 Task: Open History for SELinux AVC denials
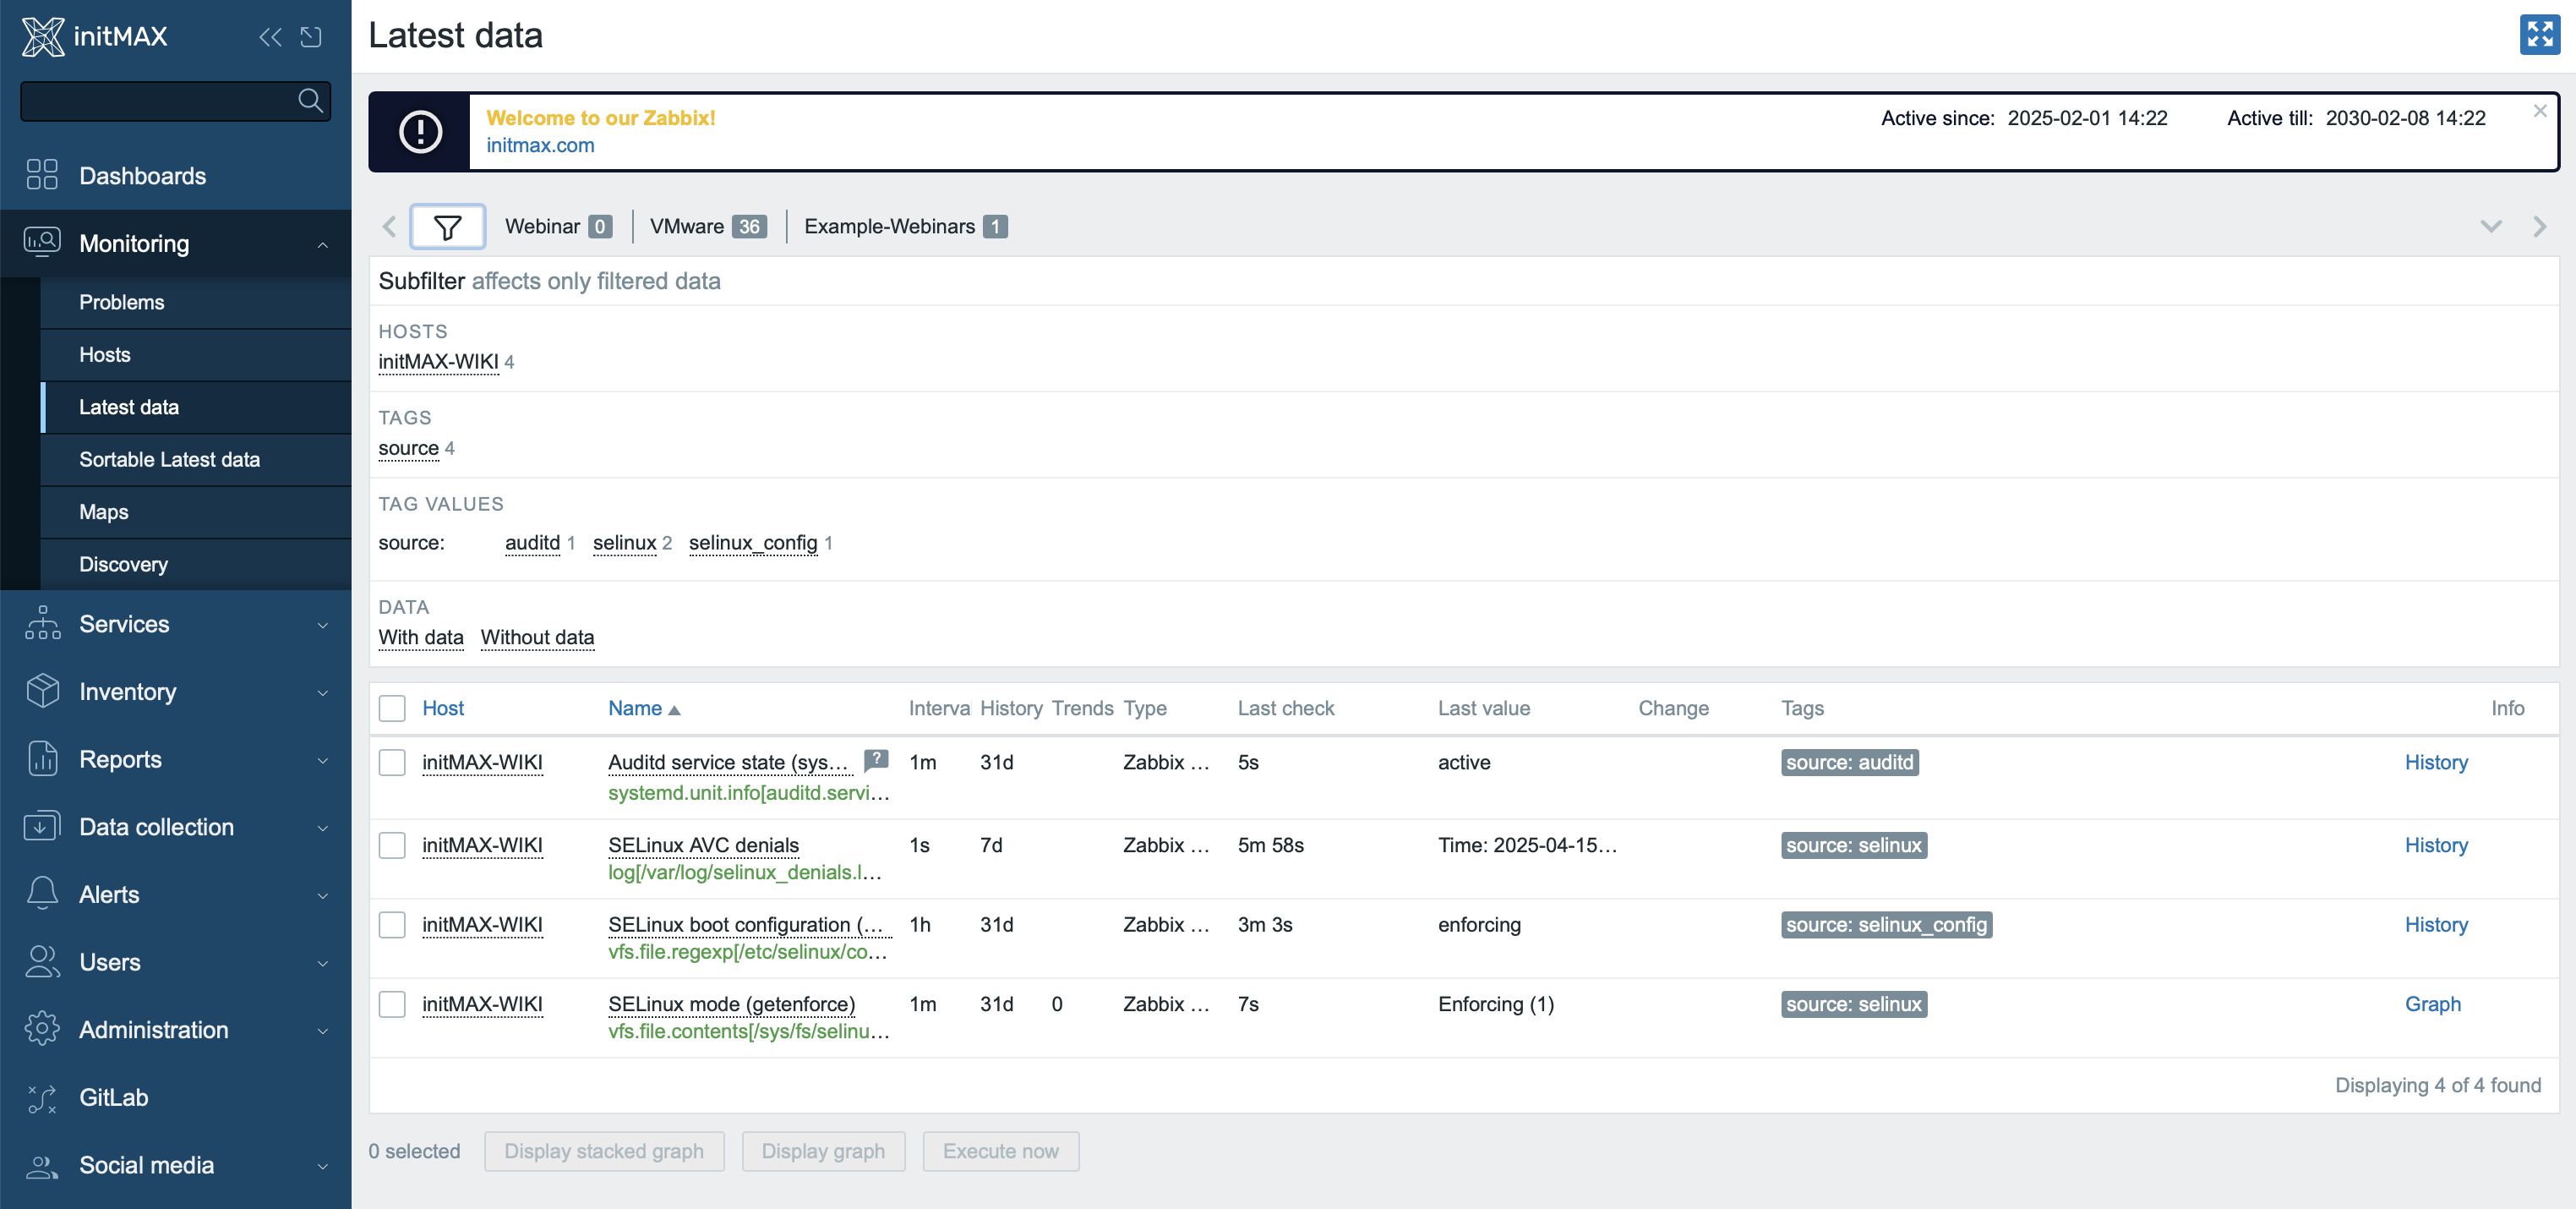2435,845
